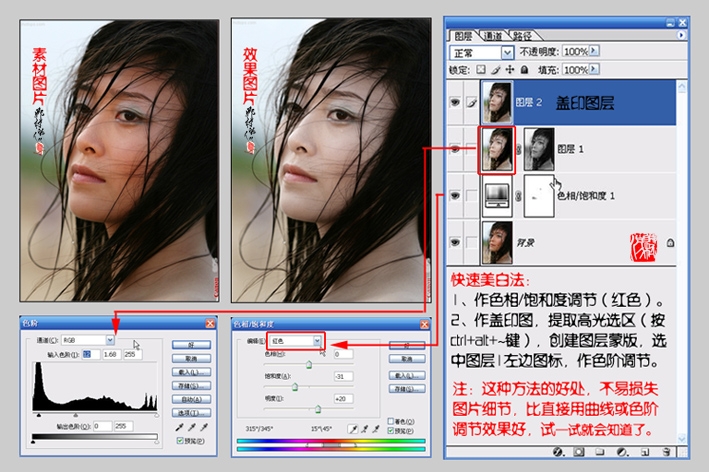Click saturation value field showing -31
Screen dimensions: 709x472
click(343, 376)
